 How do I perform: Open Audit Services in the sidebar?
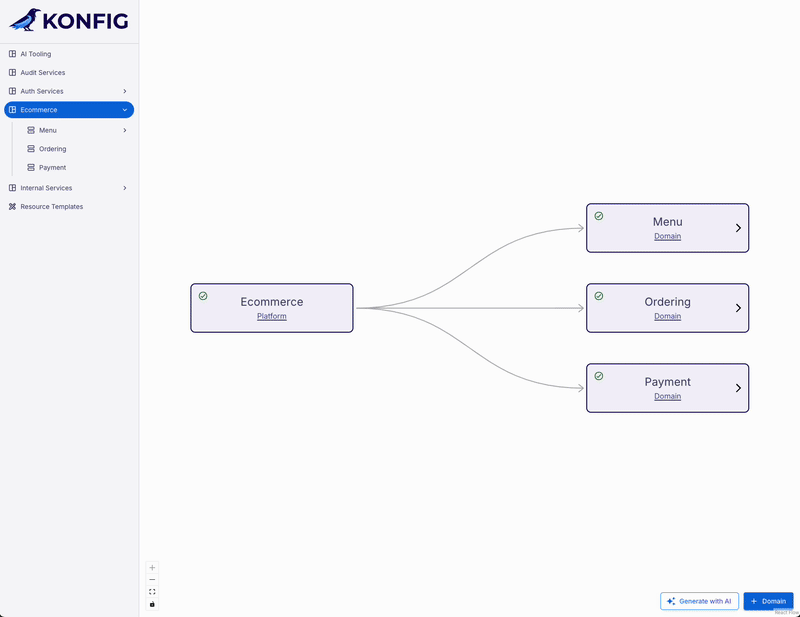[43, 73]
